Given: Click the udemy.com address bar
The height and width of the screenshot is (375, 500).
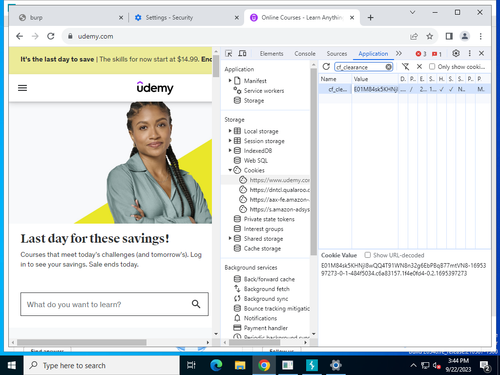Looking at the screenshot, I should coord(233,36).
